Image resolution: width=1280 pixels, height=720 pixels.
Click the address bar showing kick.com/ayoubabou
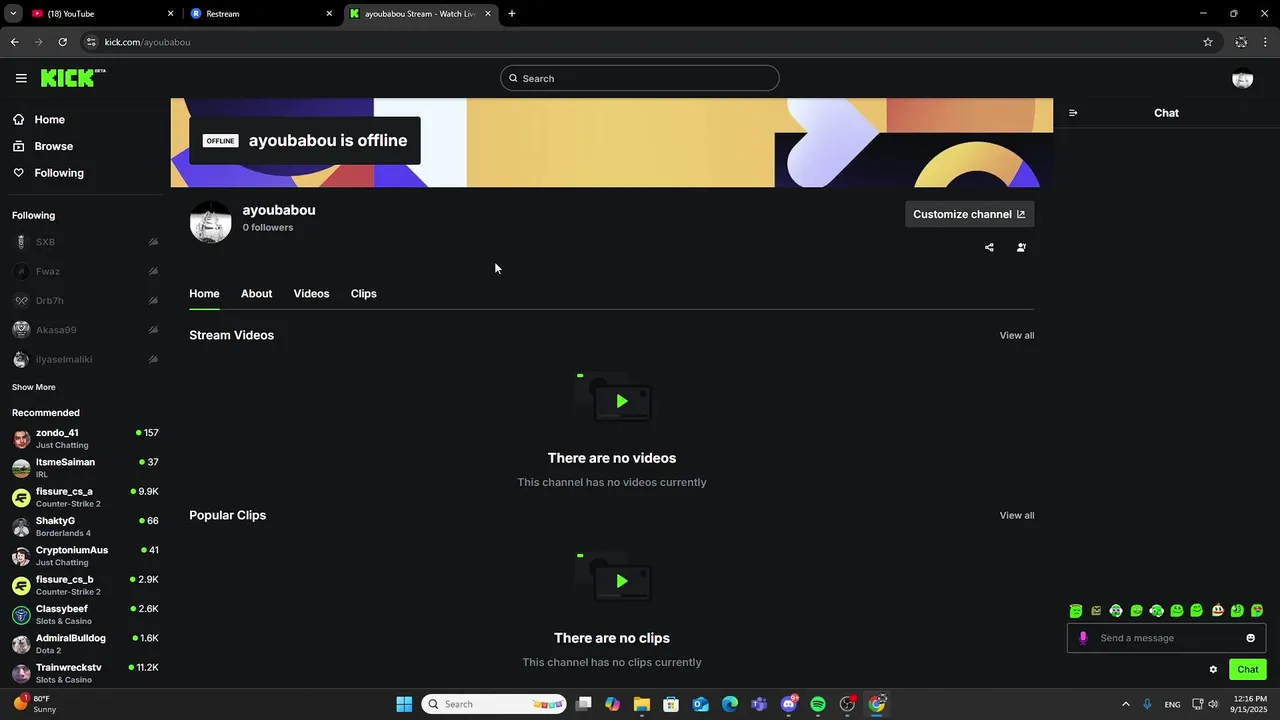[640, 42]
